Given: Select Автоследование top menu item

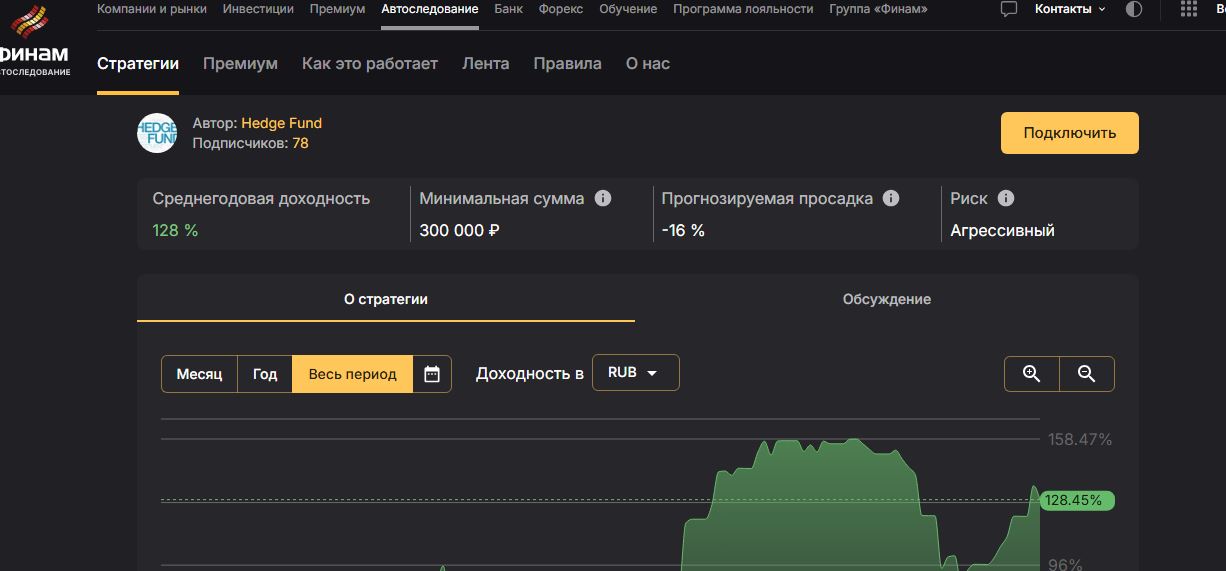Looking at the screenshot, I should pos(430,9).
